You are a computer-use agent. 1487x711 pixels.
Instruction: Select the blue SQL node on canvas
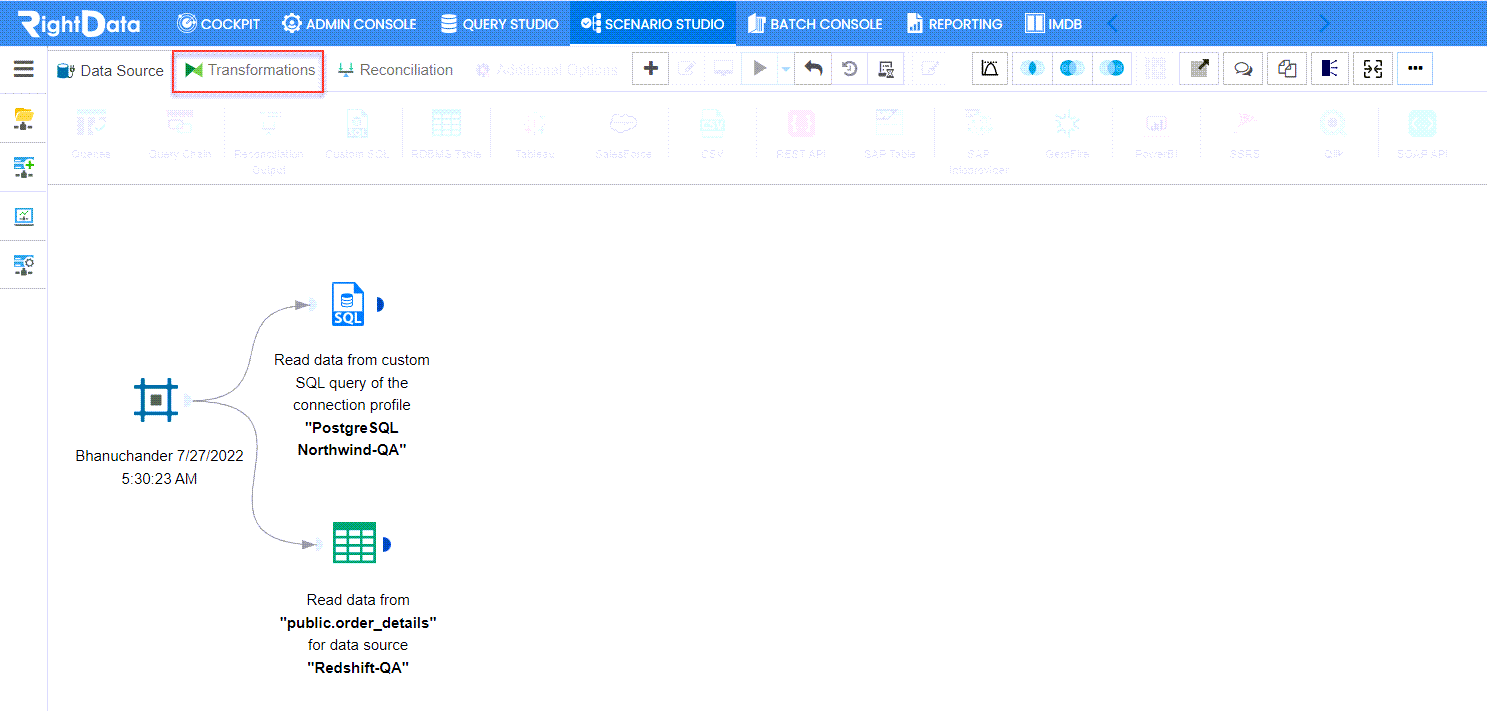pyautogui.click(x=348, y=304)
